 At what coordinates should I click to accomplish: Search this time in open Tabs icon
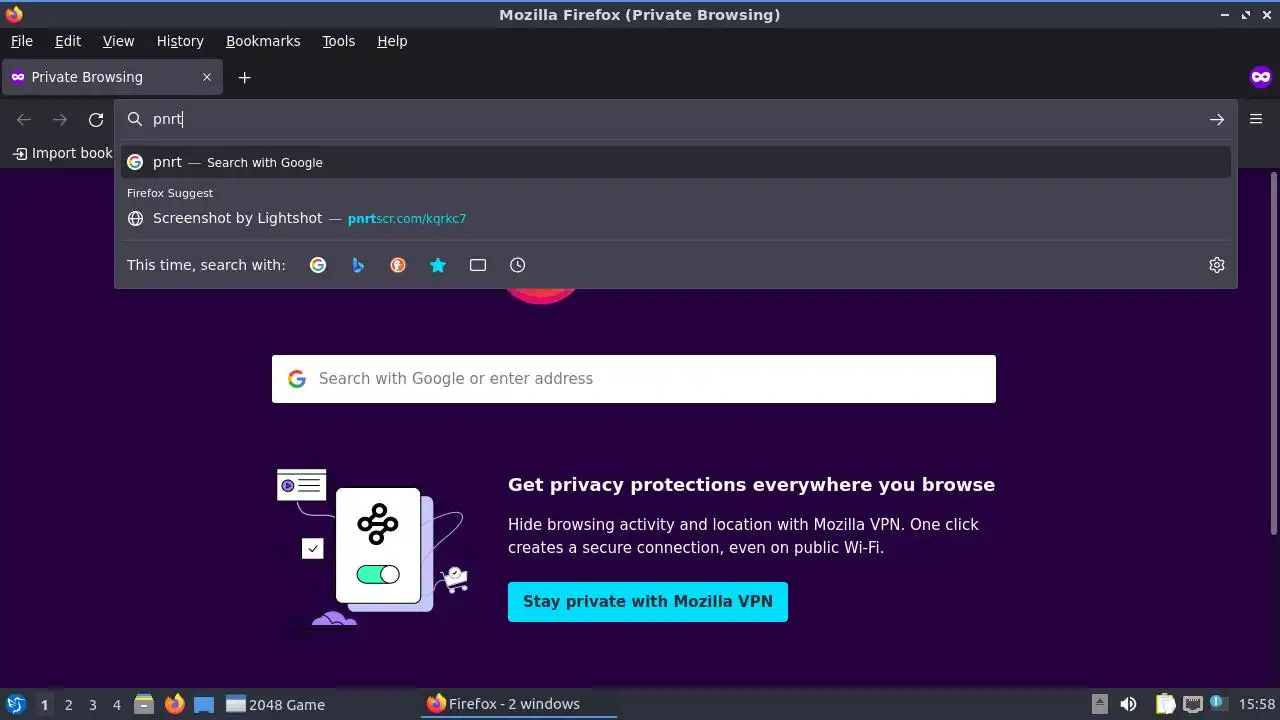pos(478,265)
